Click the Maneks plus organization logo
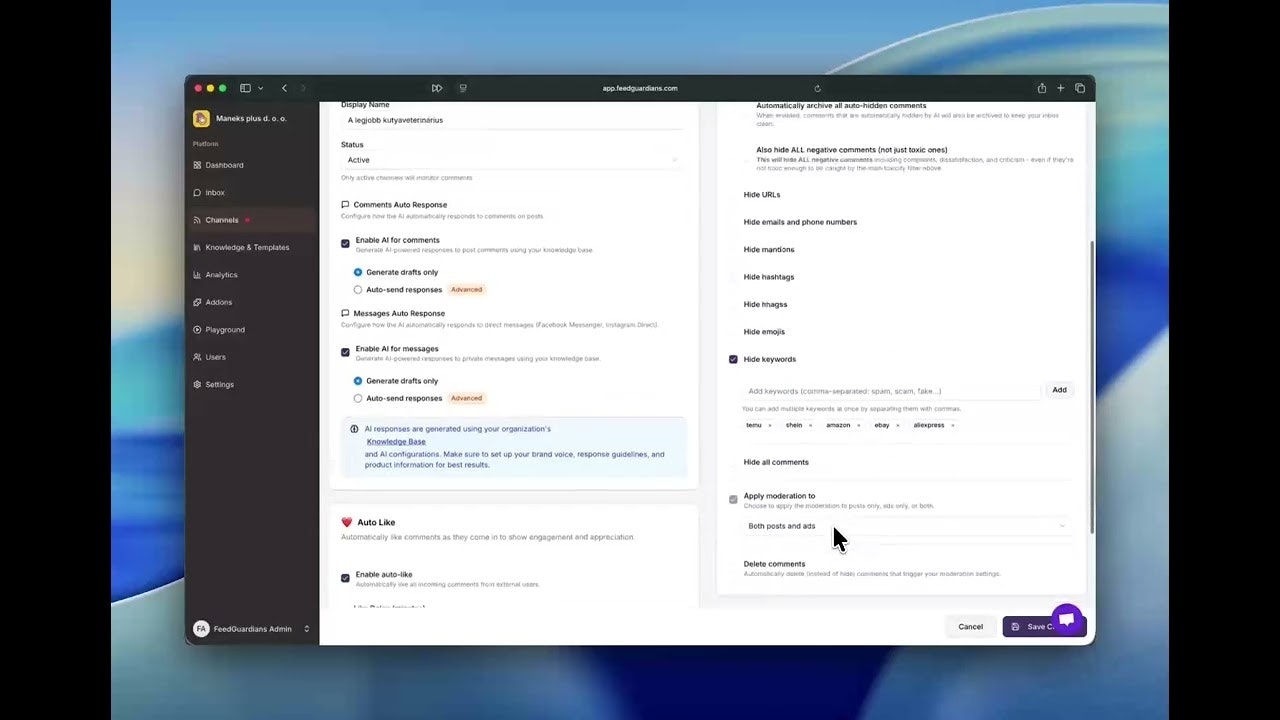 click(201, 118)
